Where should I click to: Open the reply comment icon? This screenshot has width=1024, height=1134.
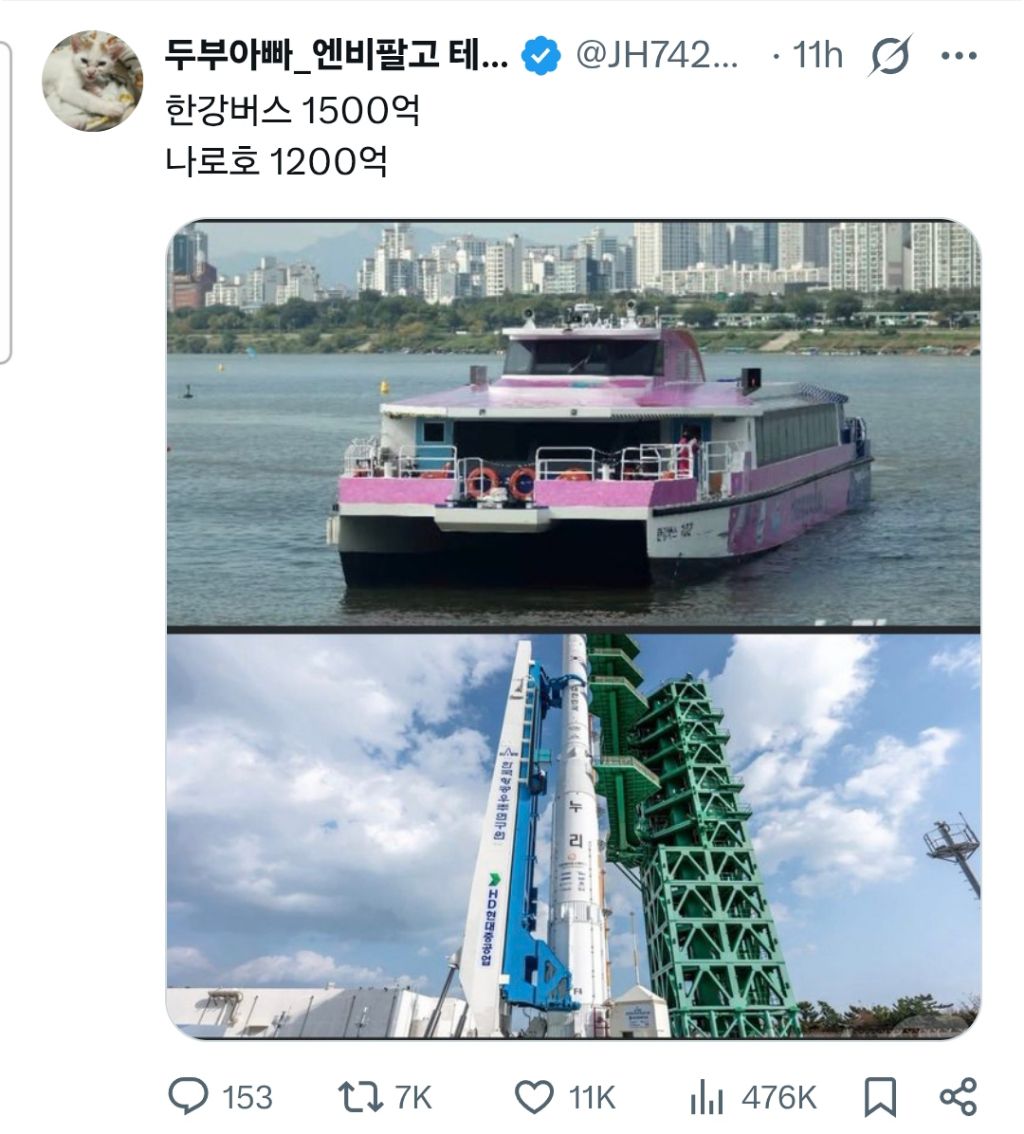(188, 1096)
